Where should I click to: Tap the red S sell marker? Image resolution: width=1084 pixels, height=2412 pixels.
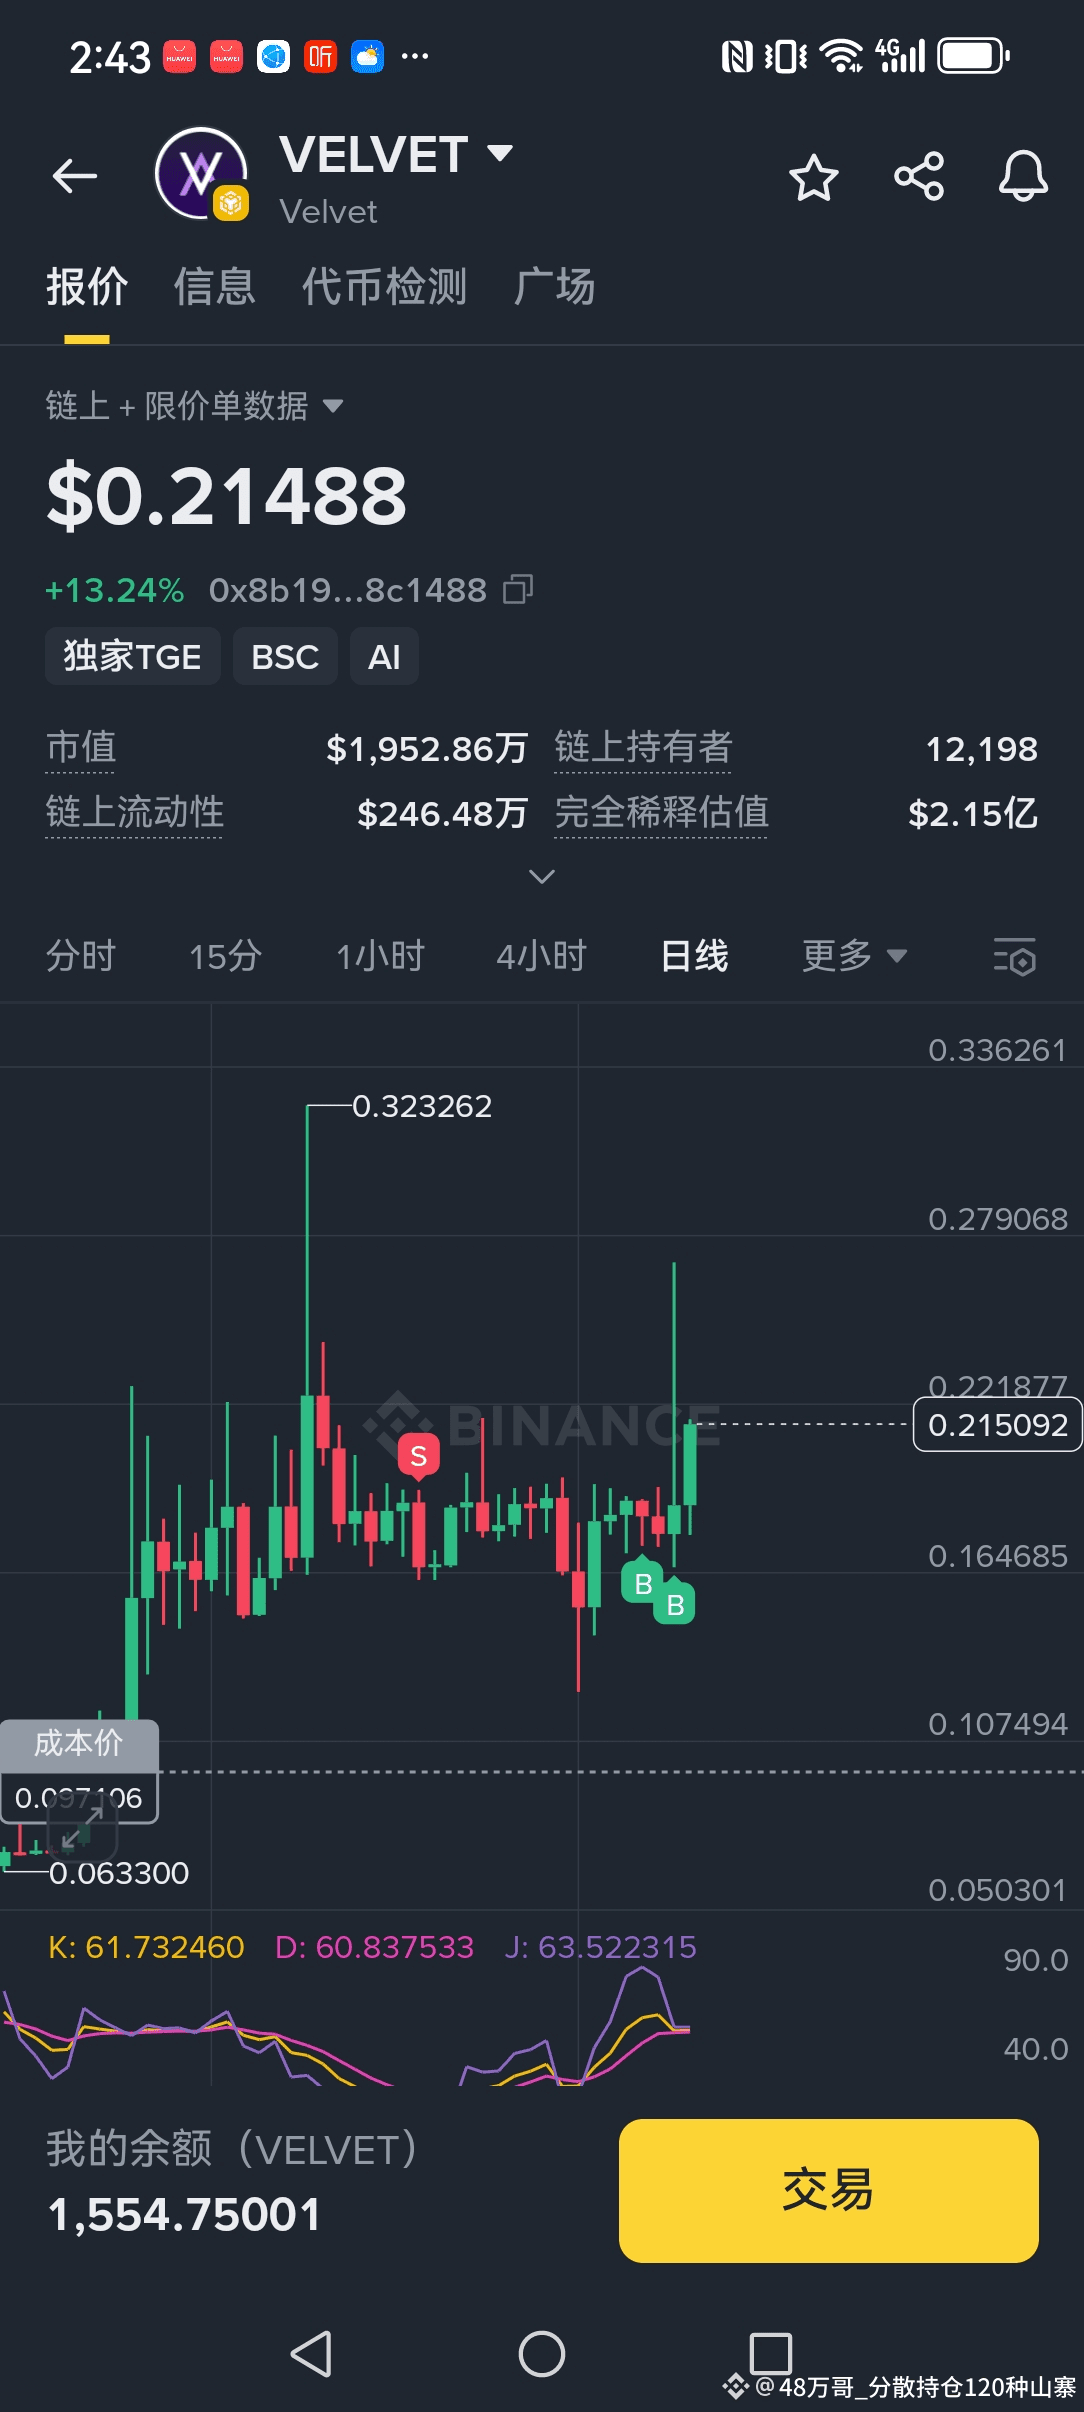tap(419, 1457)
